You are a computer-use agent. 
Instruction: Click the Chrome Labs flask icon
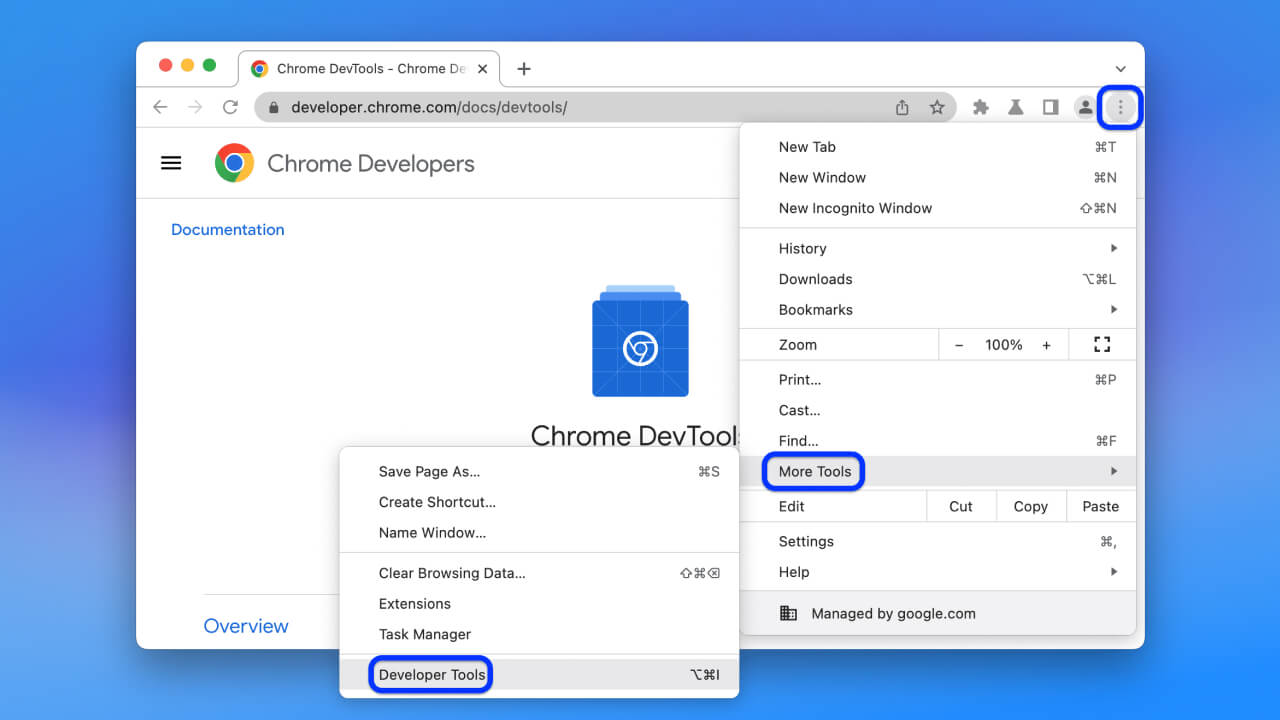click(1015, 107)
